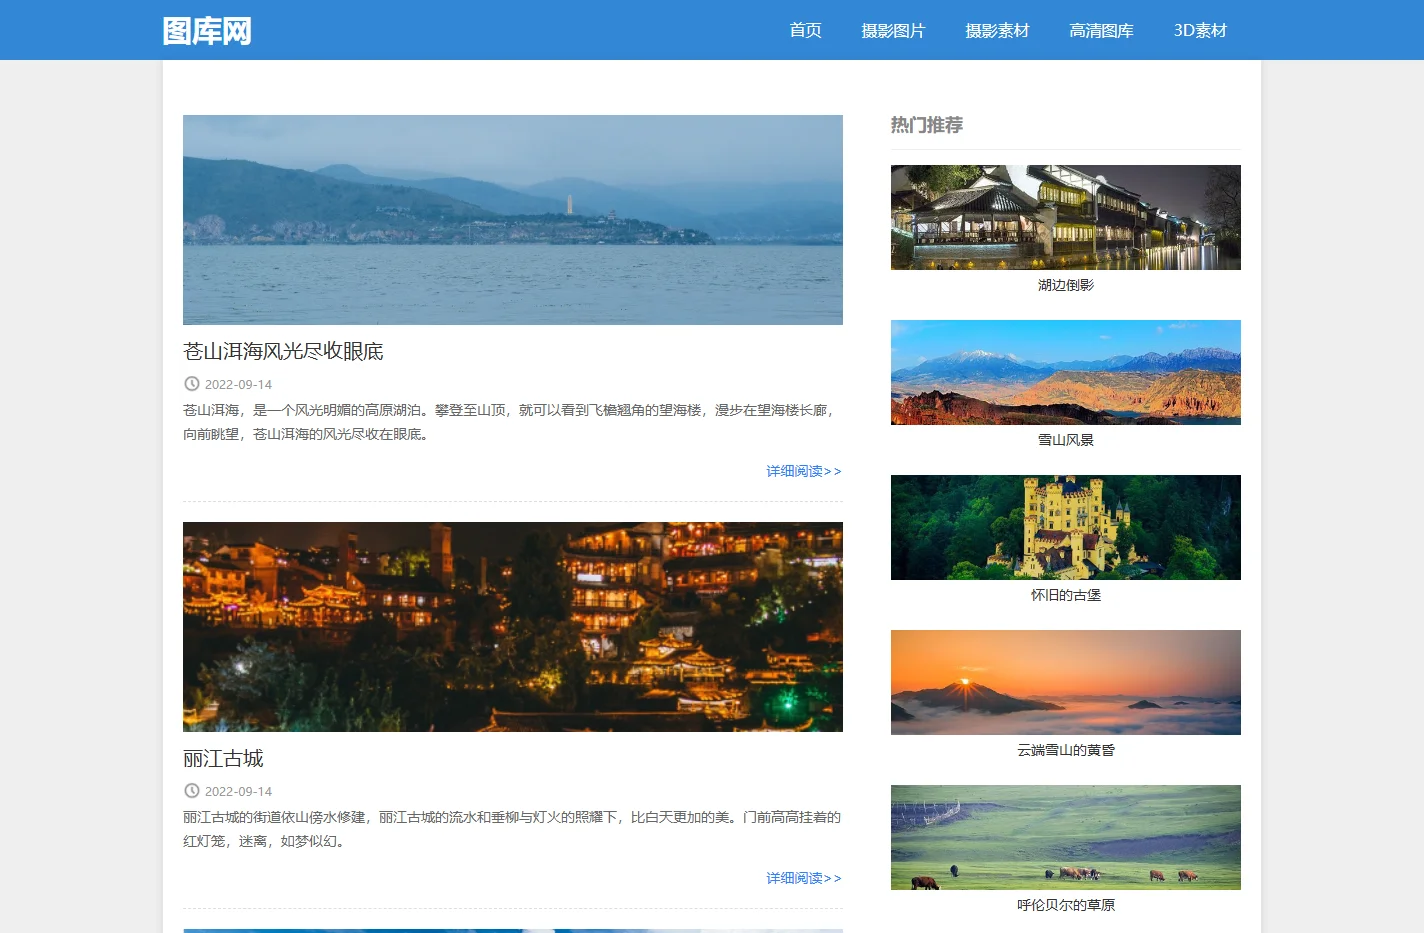Viewport: 1424px width, 933px height.
Task: Open the 雪山风景 recommended thumbnail
Action: point(1066,372)
